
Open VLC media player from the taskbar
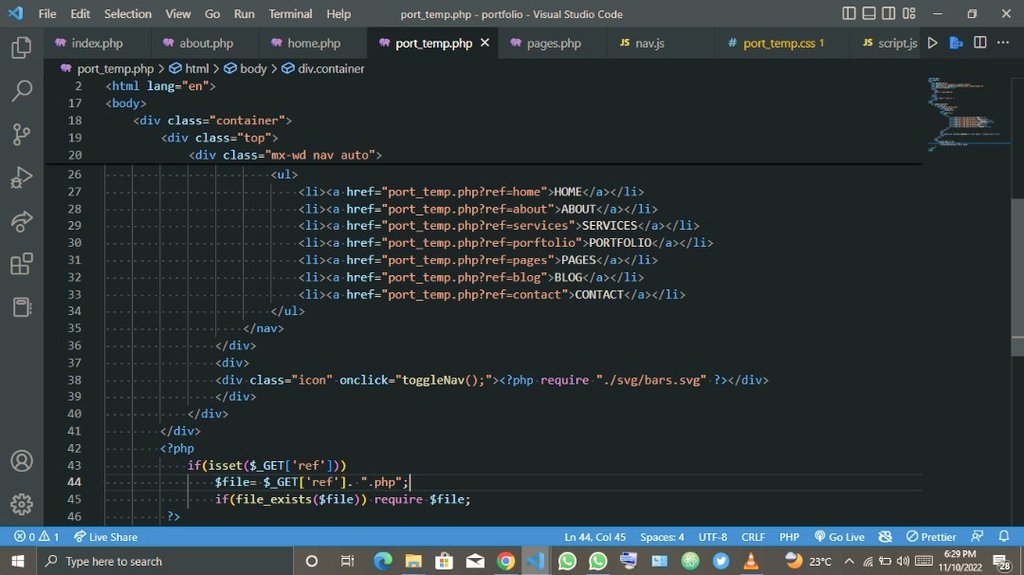tap(751, 561)
